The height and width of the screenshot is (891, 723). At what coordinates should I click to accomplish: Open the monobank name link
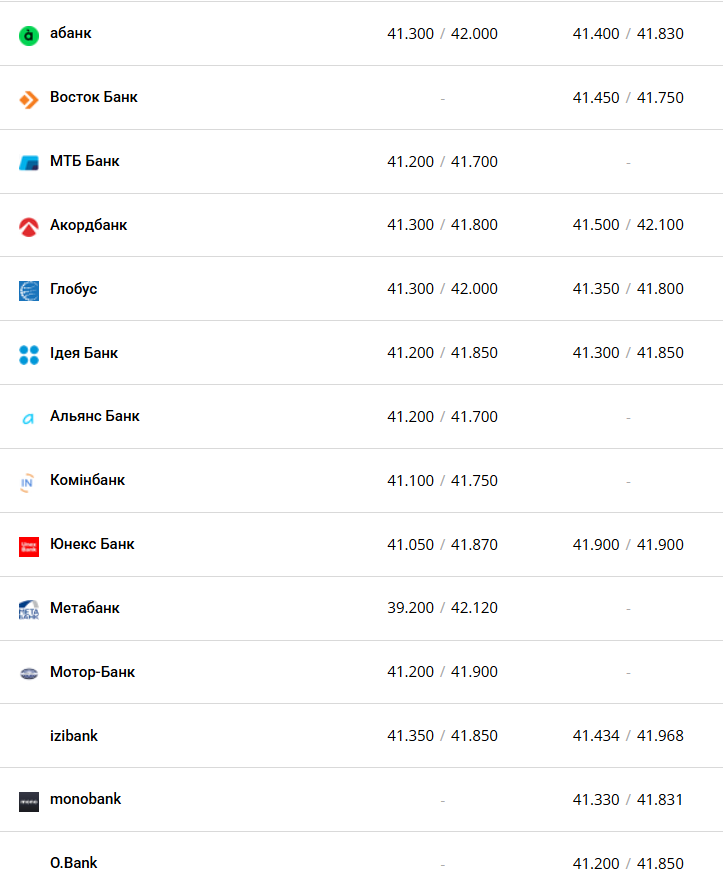86,799
